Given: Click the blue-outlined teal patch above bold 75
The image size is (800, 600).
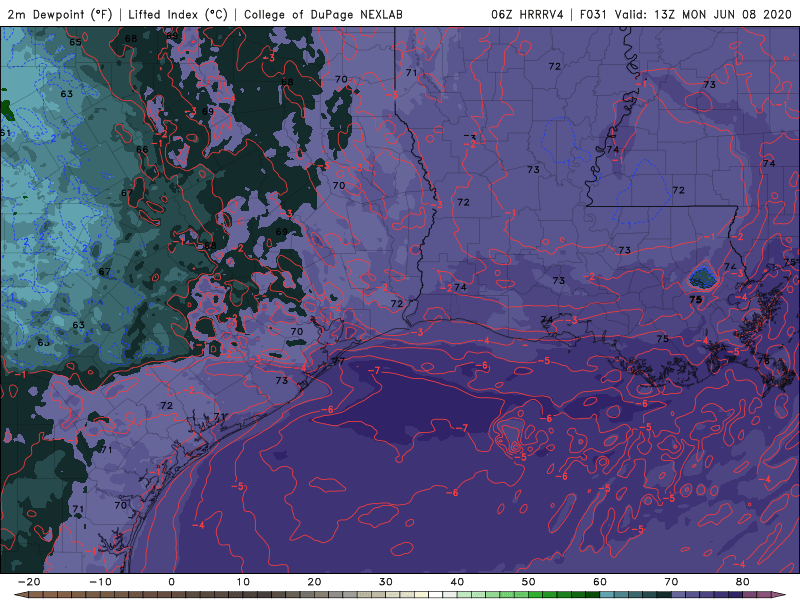Looking at the screenshot, I should (702, 277).
